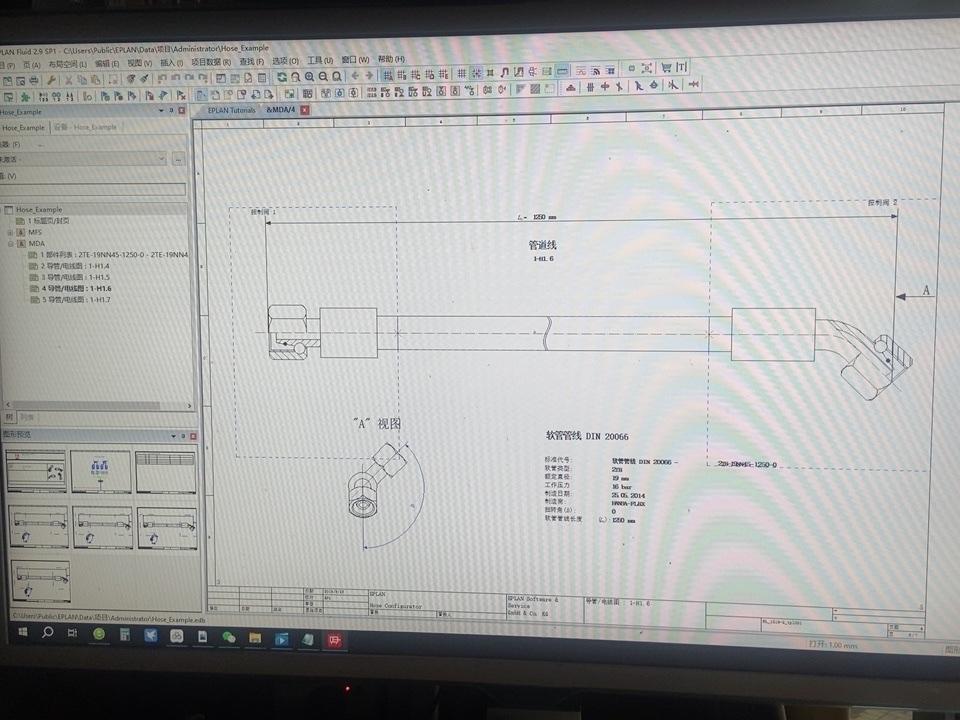Click the previous page arrow icon
Image resolution: width=960 pixels, height=720 pixels.
point(354,76)
